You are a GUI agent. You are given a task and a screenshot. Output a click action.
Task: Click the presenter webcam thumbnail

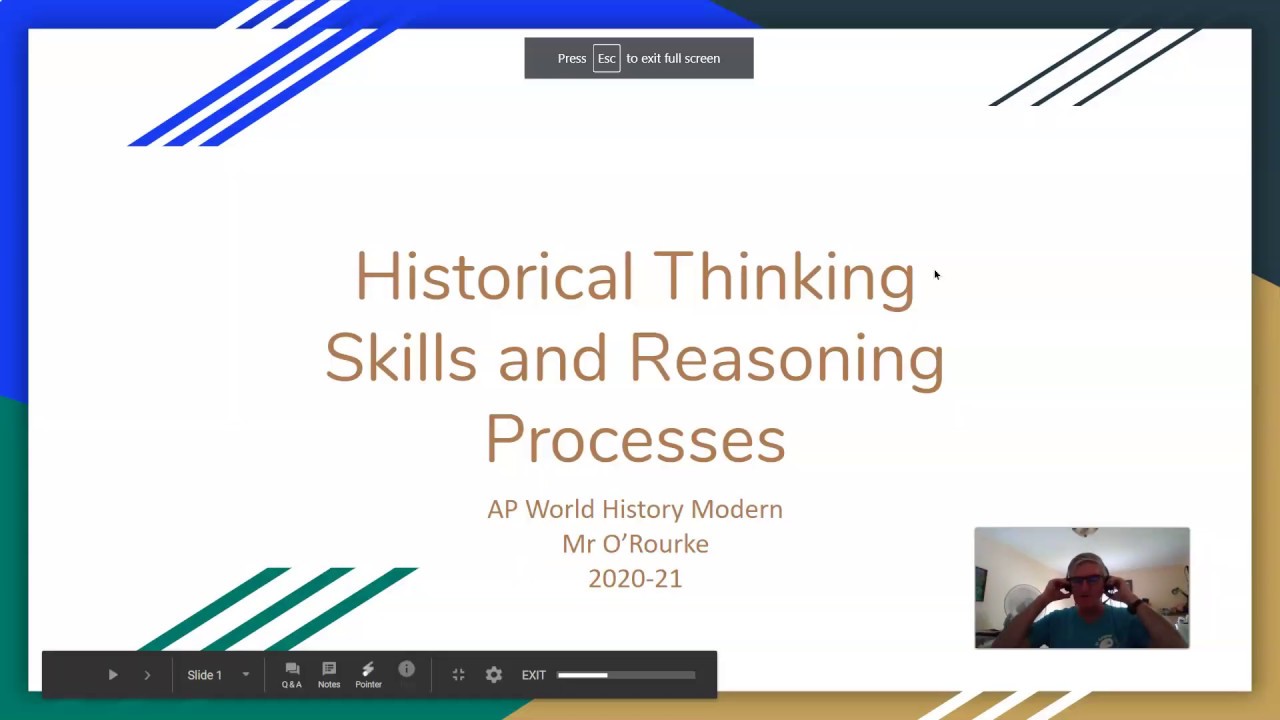(1082, 588)
